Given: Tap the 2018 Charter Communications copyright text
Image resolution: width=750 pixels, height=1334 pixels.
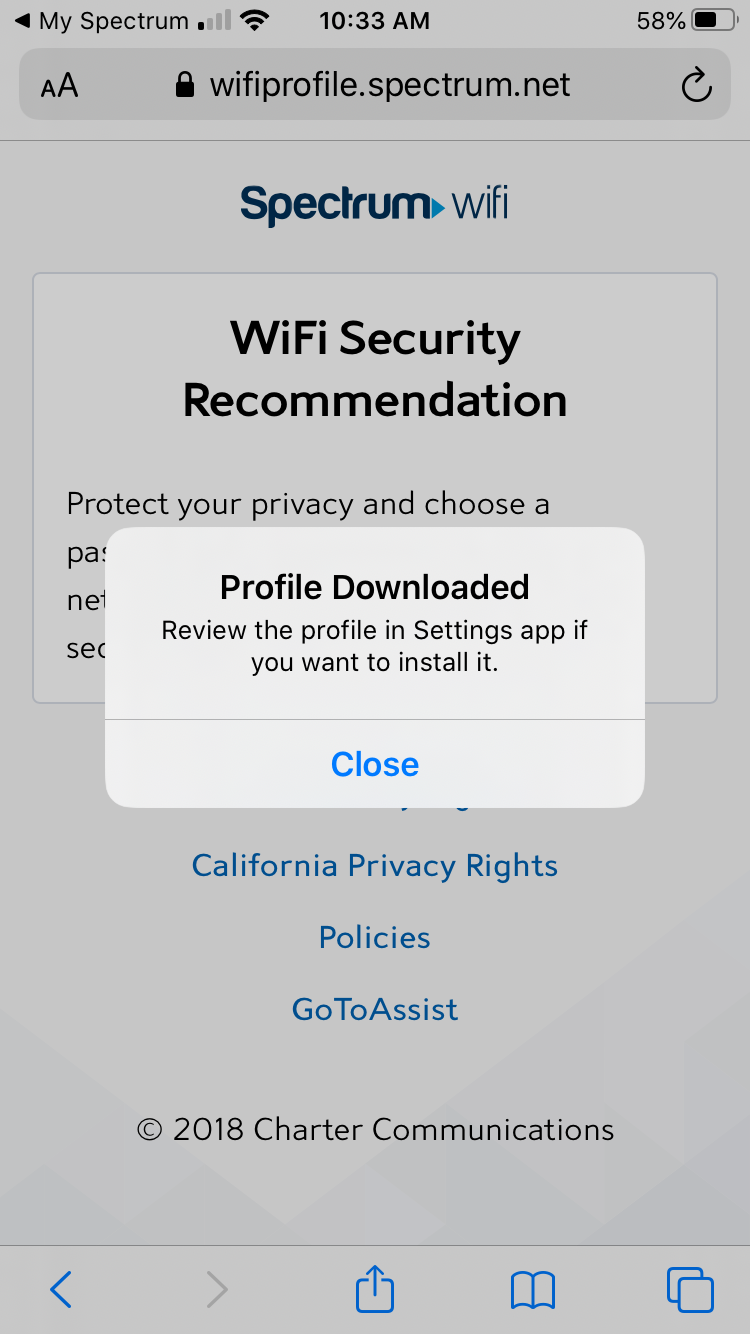Looking at the screenshot, I should [x=375, y=1130].
